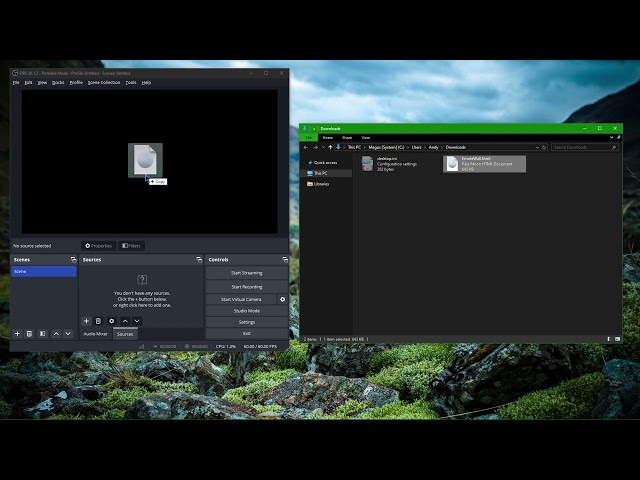Go forward in the Downloads Explorer window
The height and width of the screenshot is (480, 640).
(315, 147)
